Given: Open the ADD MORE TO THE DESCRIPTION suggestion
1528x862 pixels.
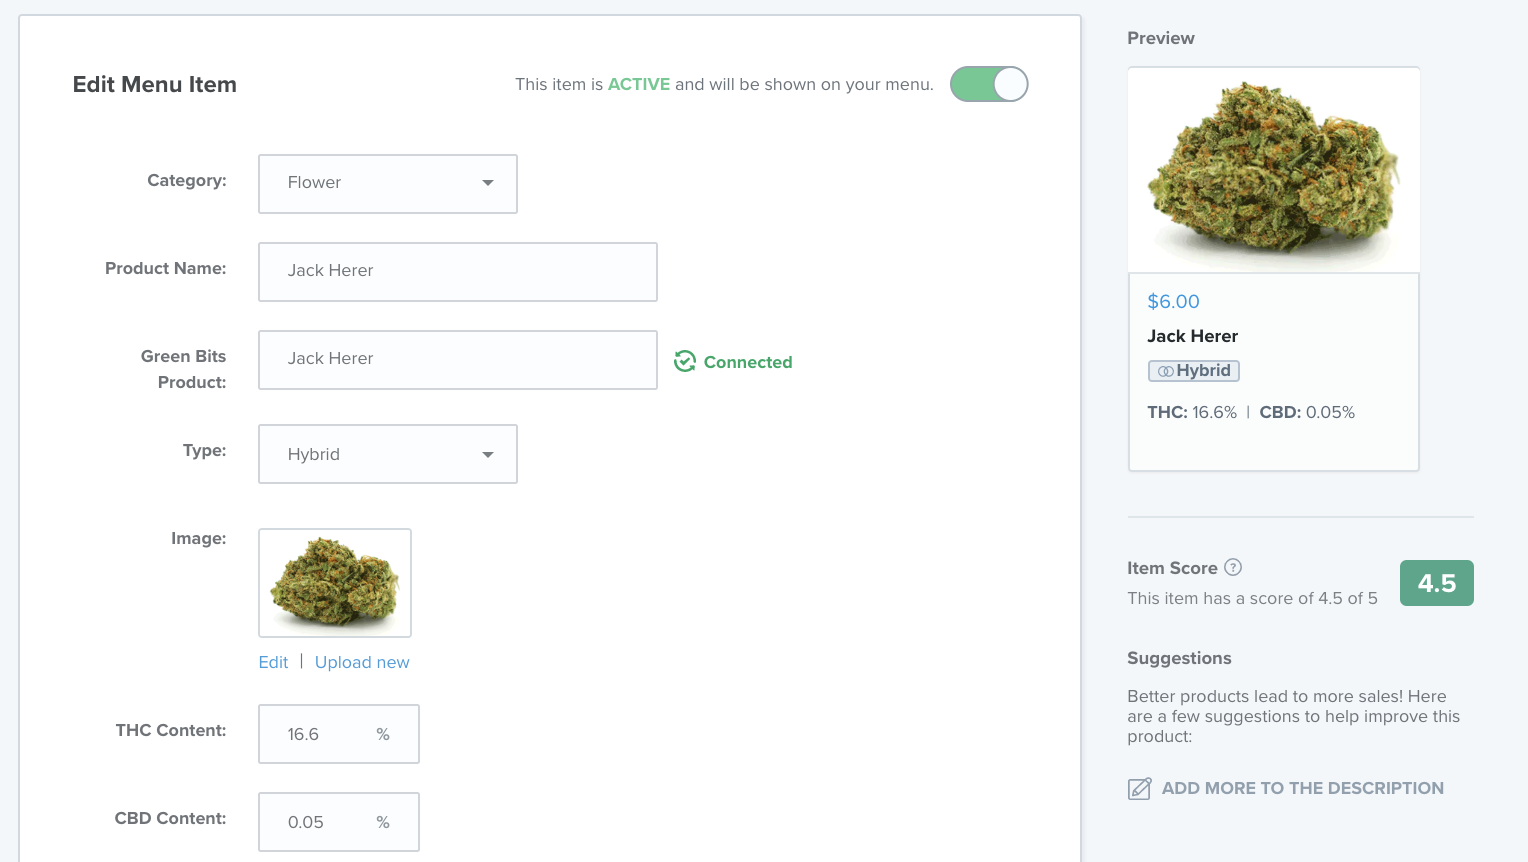Looking at the screenshot, I should [1303, 788].
